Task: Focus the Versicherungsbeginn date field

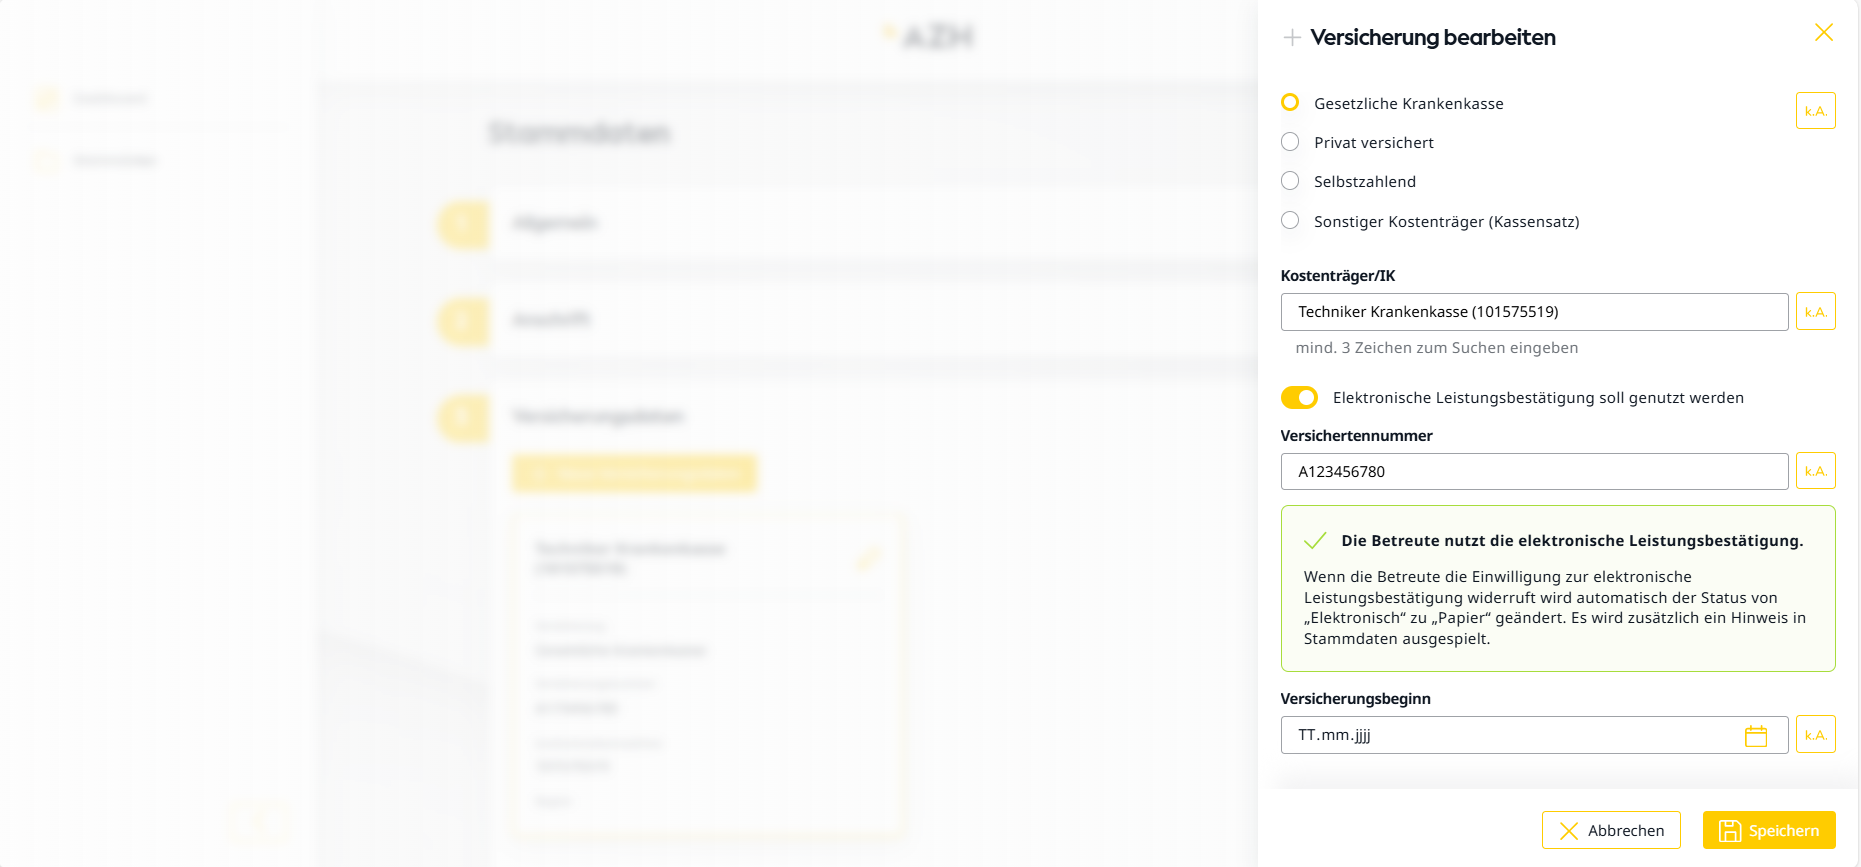Action: [x=1510, y=735]
